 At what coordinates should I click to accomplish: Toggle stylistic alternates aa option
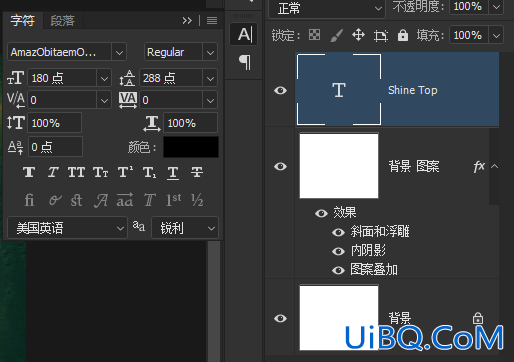click(125, 200)
